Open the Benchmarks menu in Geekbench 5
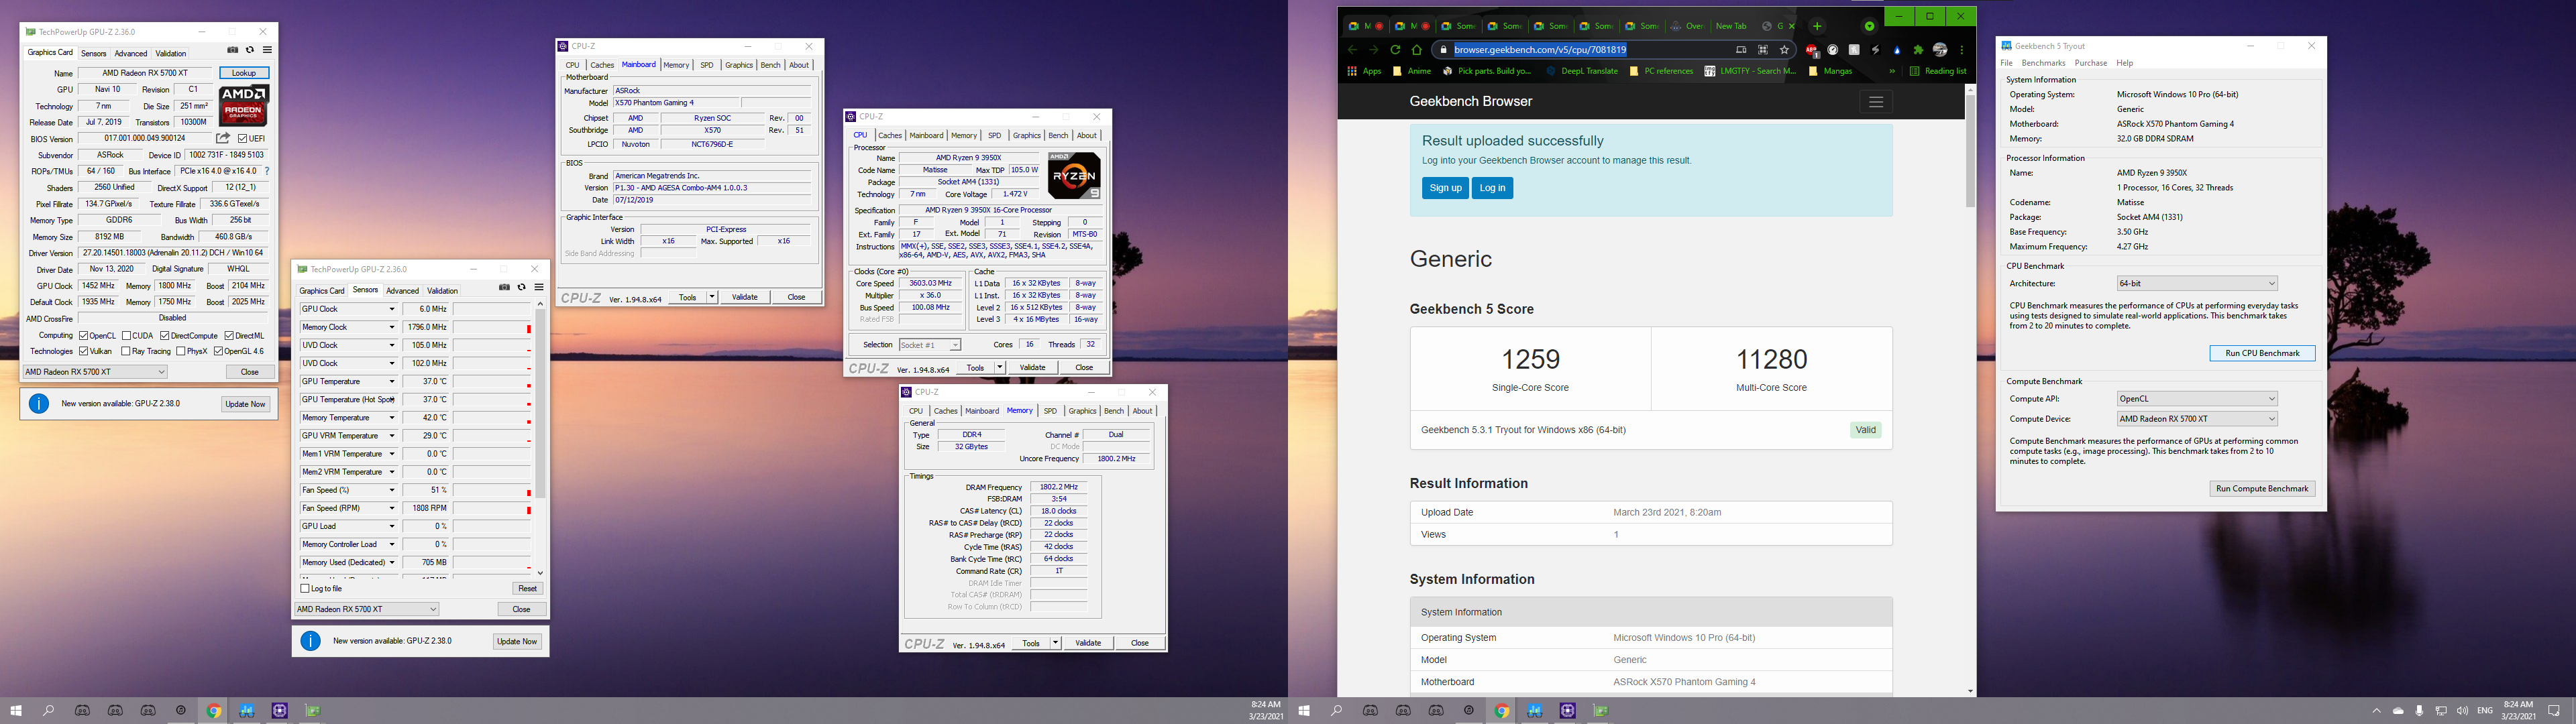 pos(2043,63)
